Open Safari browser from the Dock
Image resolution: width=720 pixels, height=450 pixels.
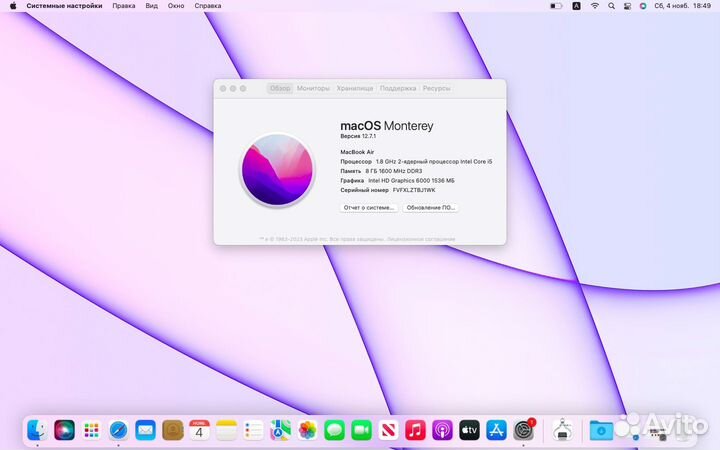(x=118, y=430)
